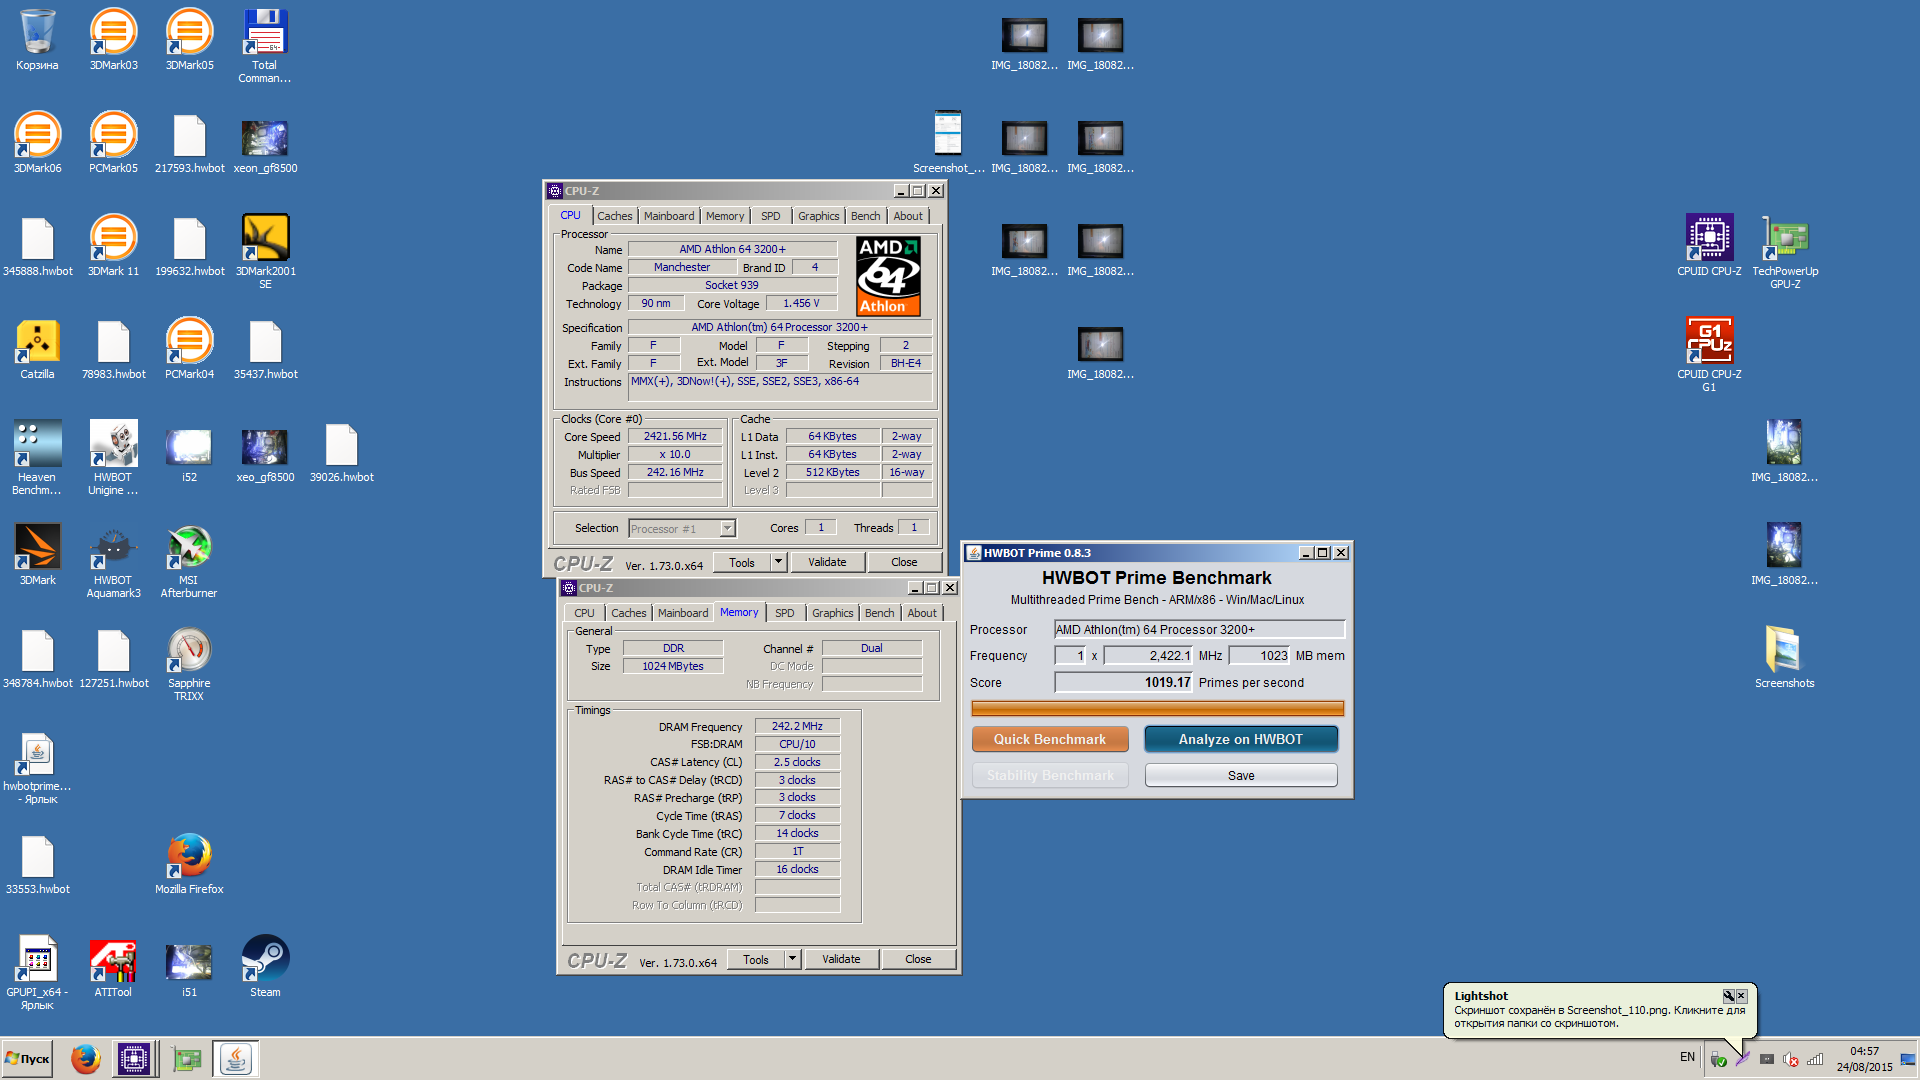Click the EN language indicator
Viewport: 1920px width, 1080px height.
point(1687,1057)
